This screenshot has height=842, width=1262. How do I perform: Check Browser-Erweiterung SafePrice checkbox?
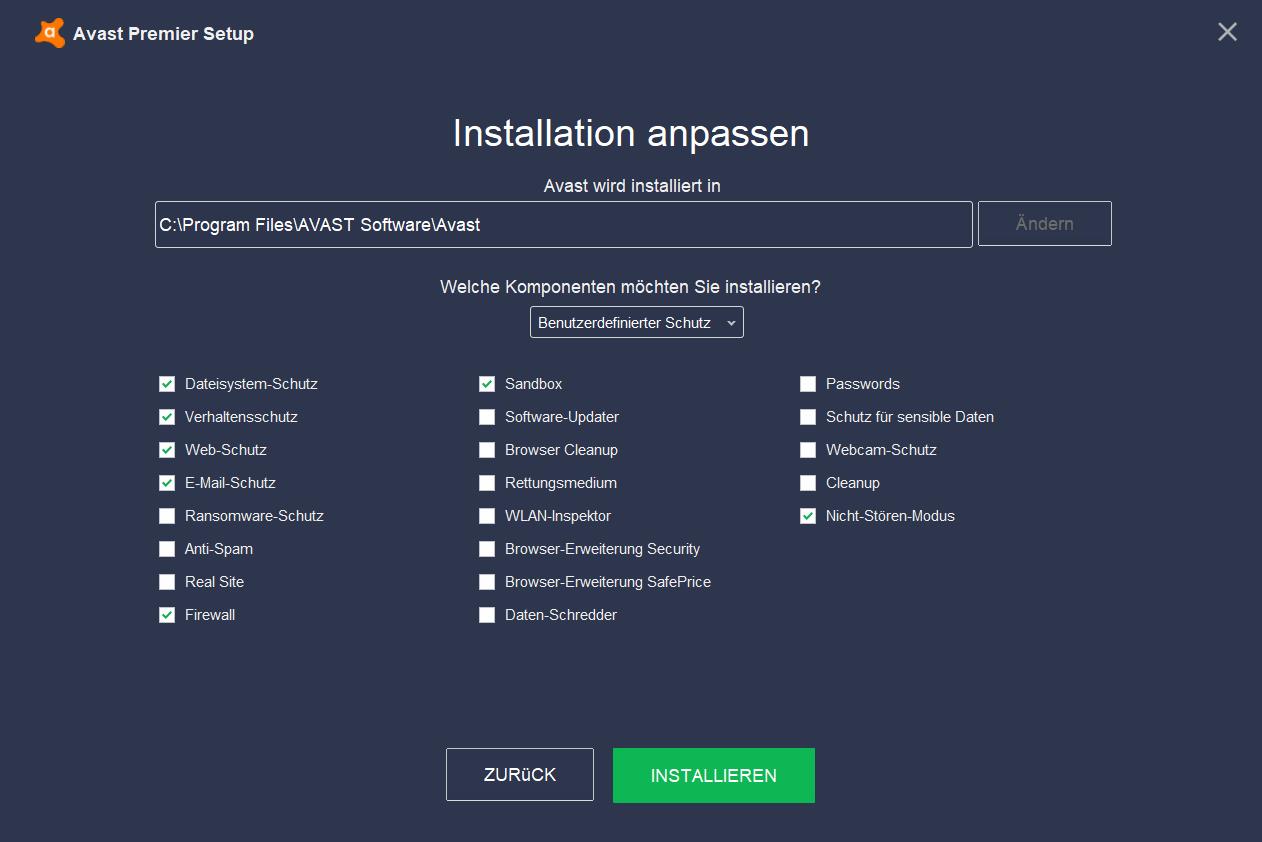[487, 582]
